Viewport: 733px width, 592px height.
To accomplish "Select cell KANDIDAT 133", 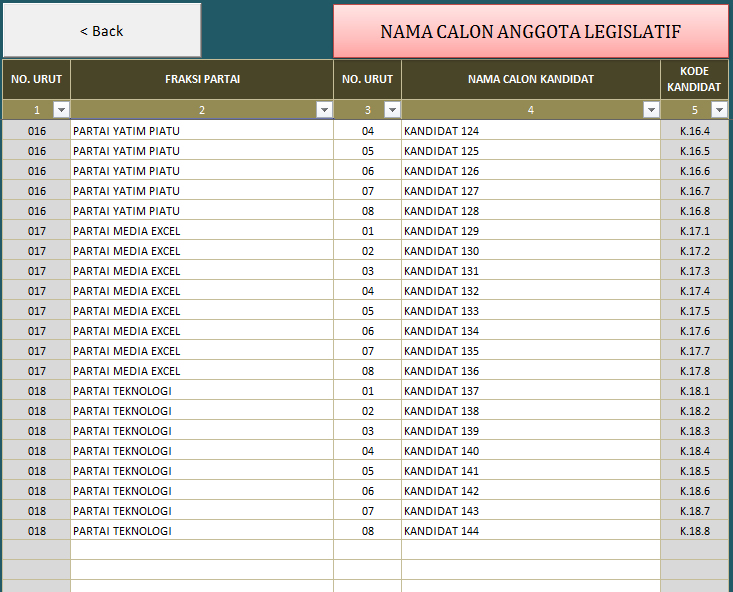I will click(x=531, y=310).
